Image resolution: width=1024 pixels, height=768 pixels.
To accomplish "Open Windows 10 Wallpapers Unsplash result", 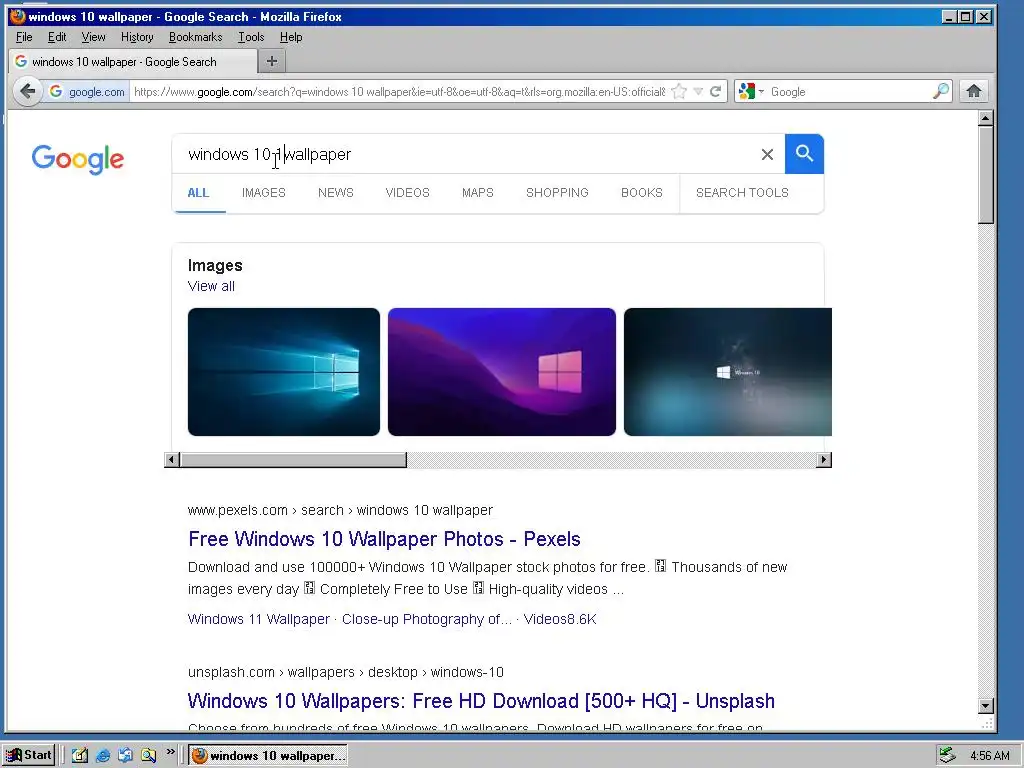I will click(x=481, y=701).
